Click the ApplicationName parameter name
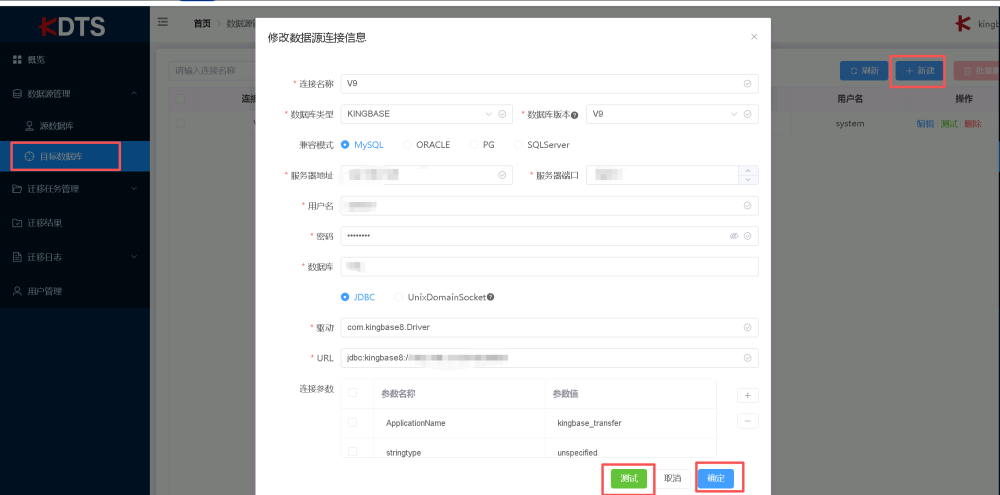Screen dimensions: 1000x495 click(x=416, y=423)
